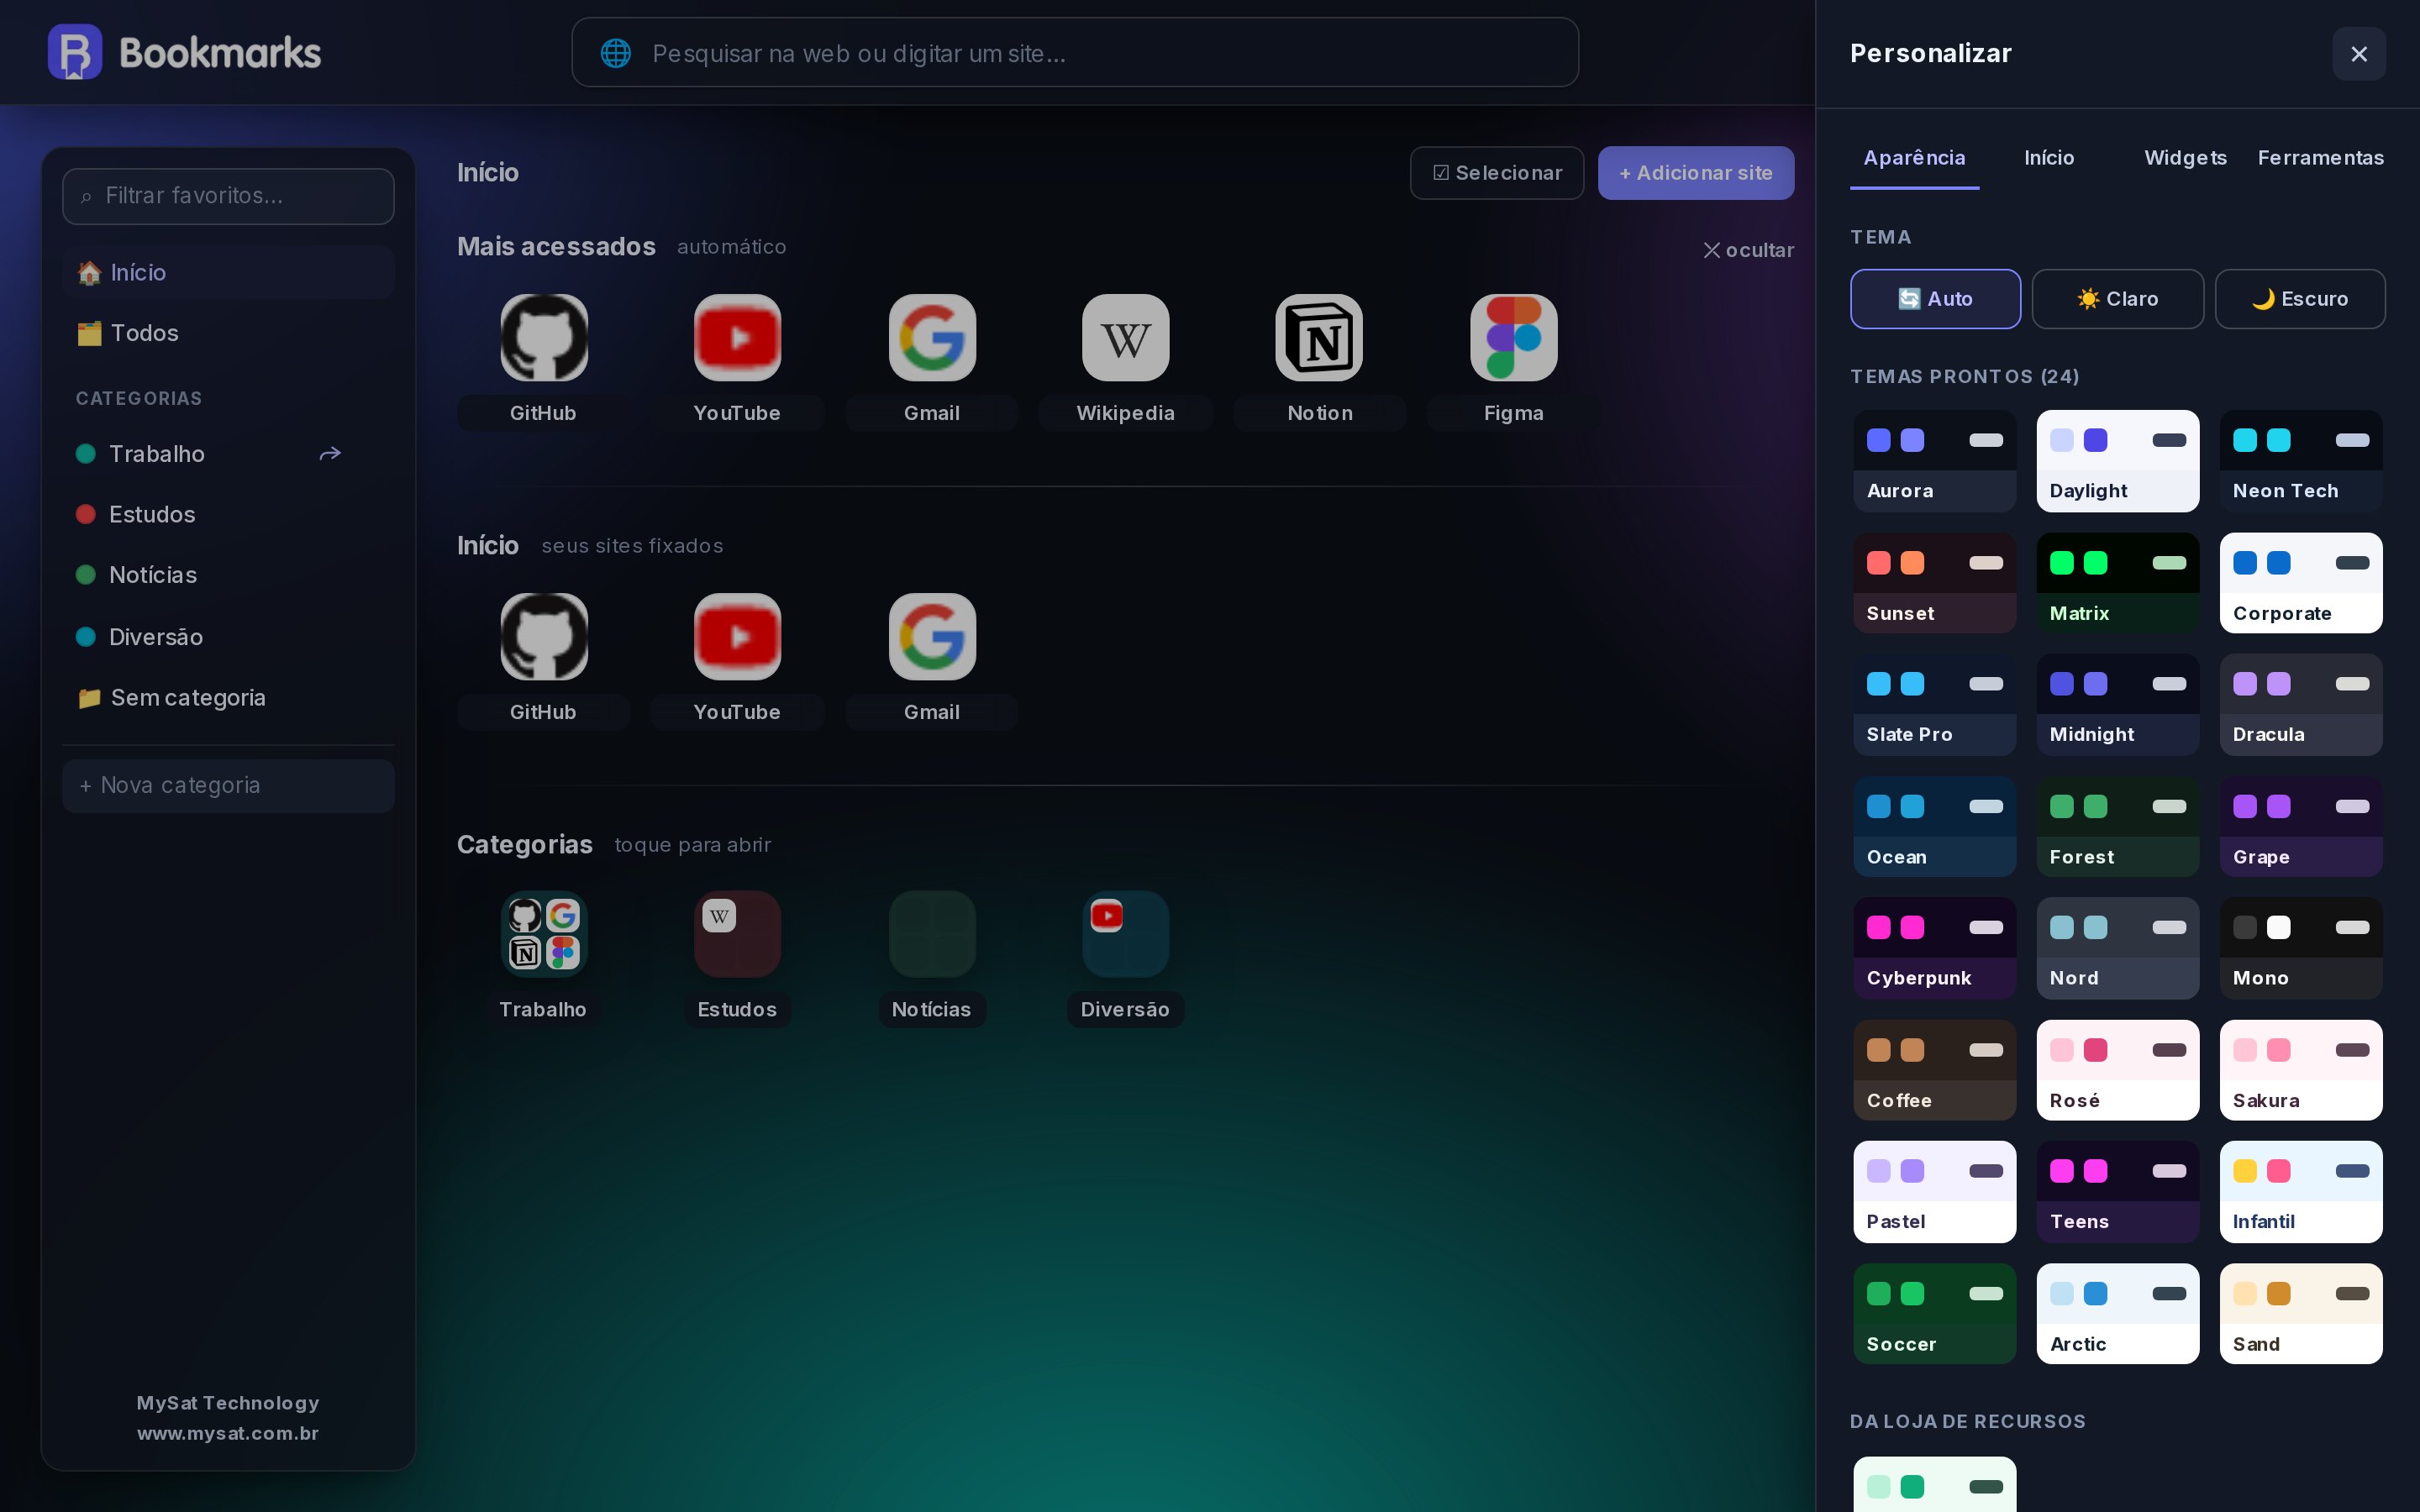Open pinned Gmail icon in seus sites fixados
The image size is (2420, 1512).
(x=932, y=636)
